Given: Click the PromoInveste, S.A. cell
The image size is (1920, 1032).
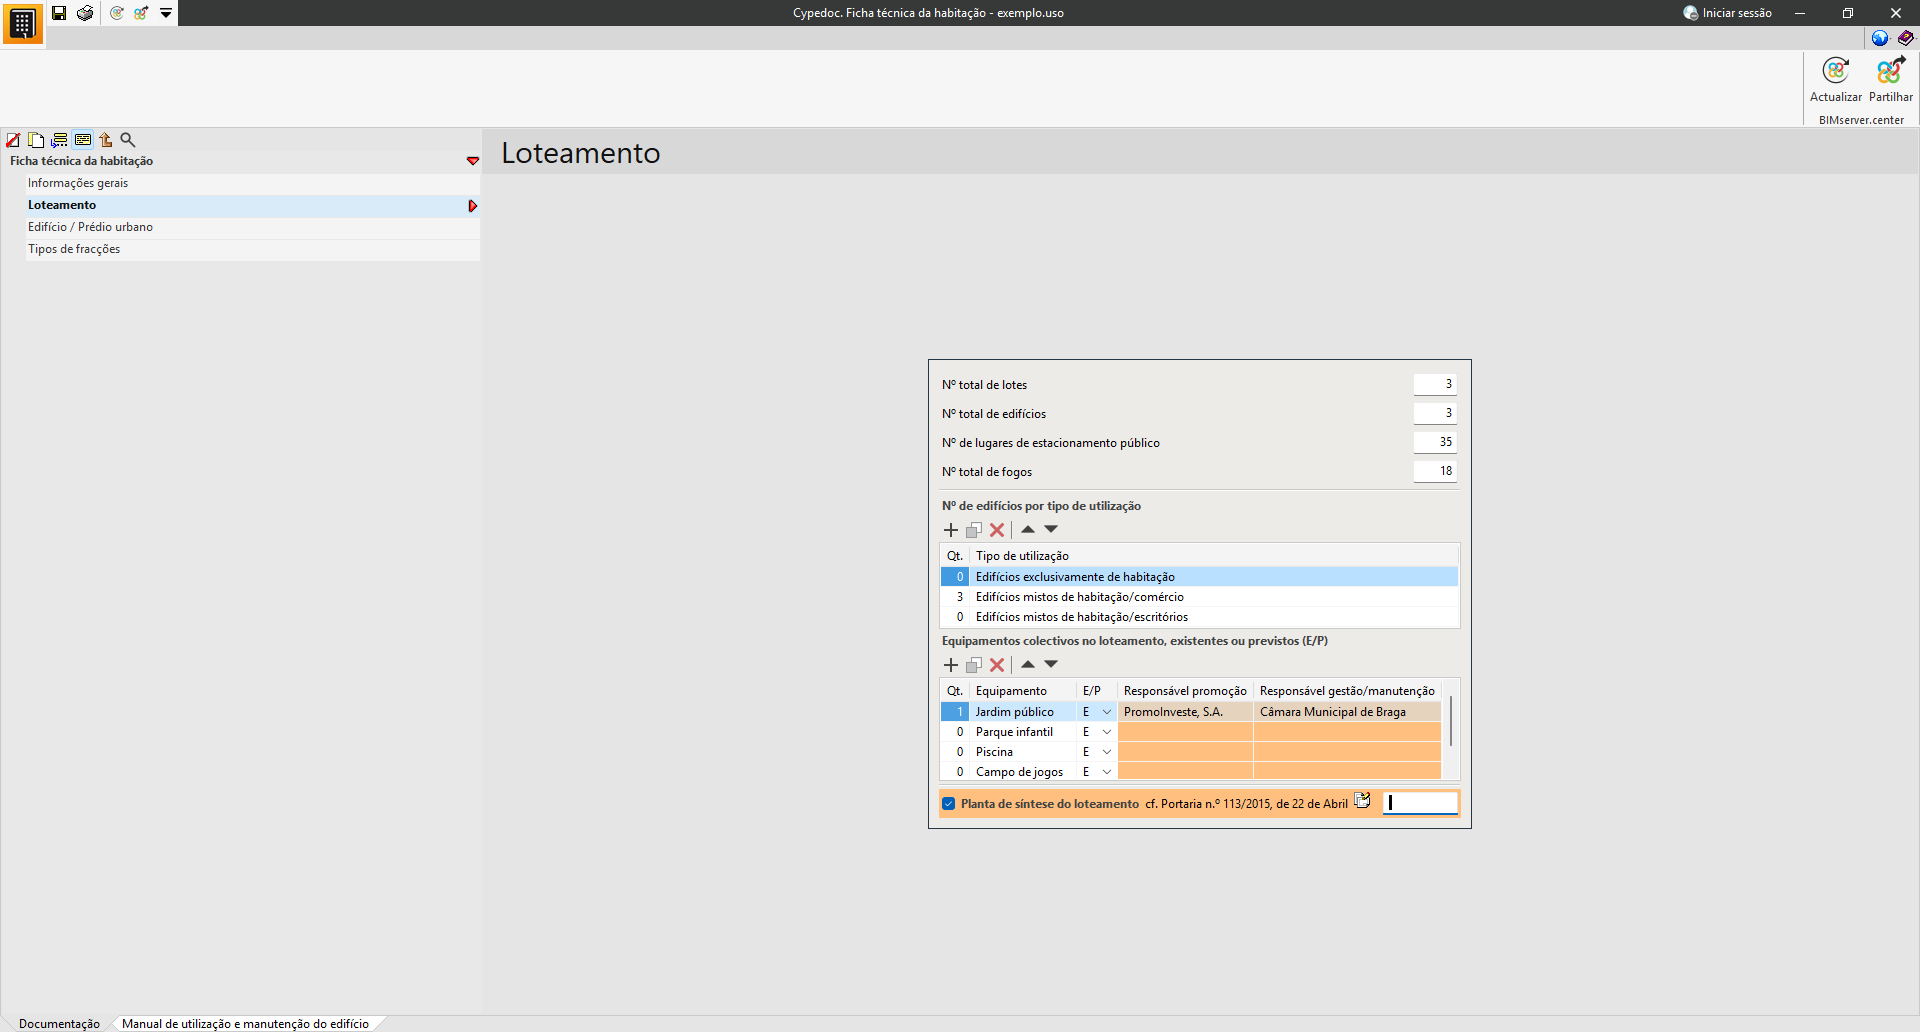Looking at the screenshot, I should (1185, 712).
